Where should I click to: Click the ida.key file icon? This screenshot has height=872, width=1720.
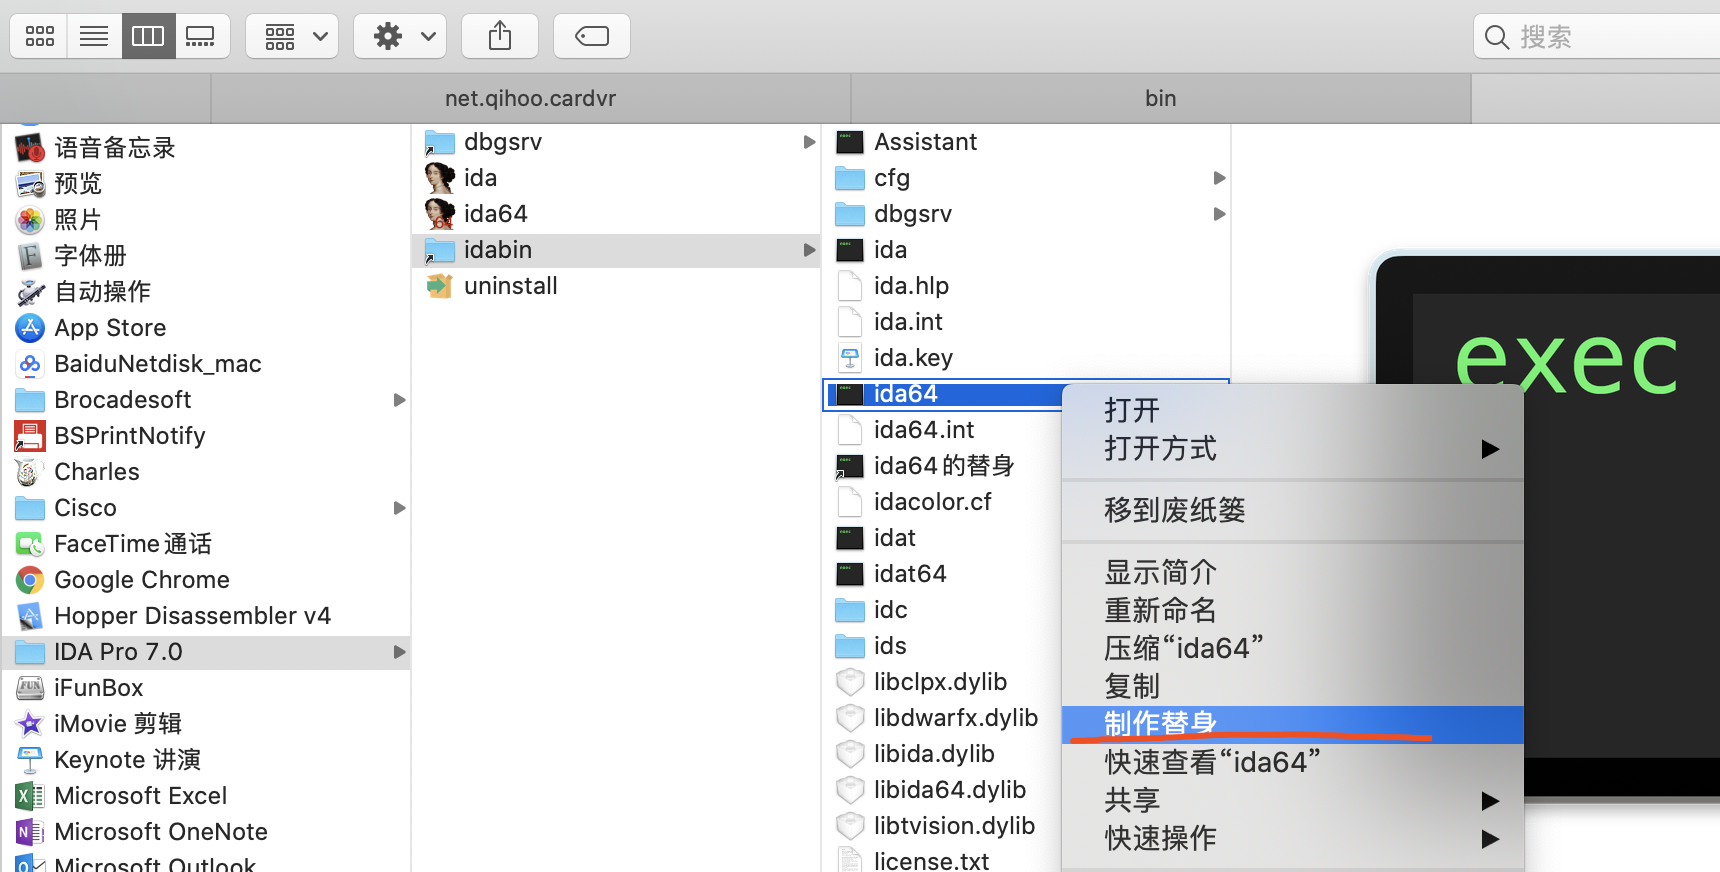[x=850, y=358]
